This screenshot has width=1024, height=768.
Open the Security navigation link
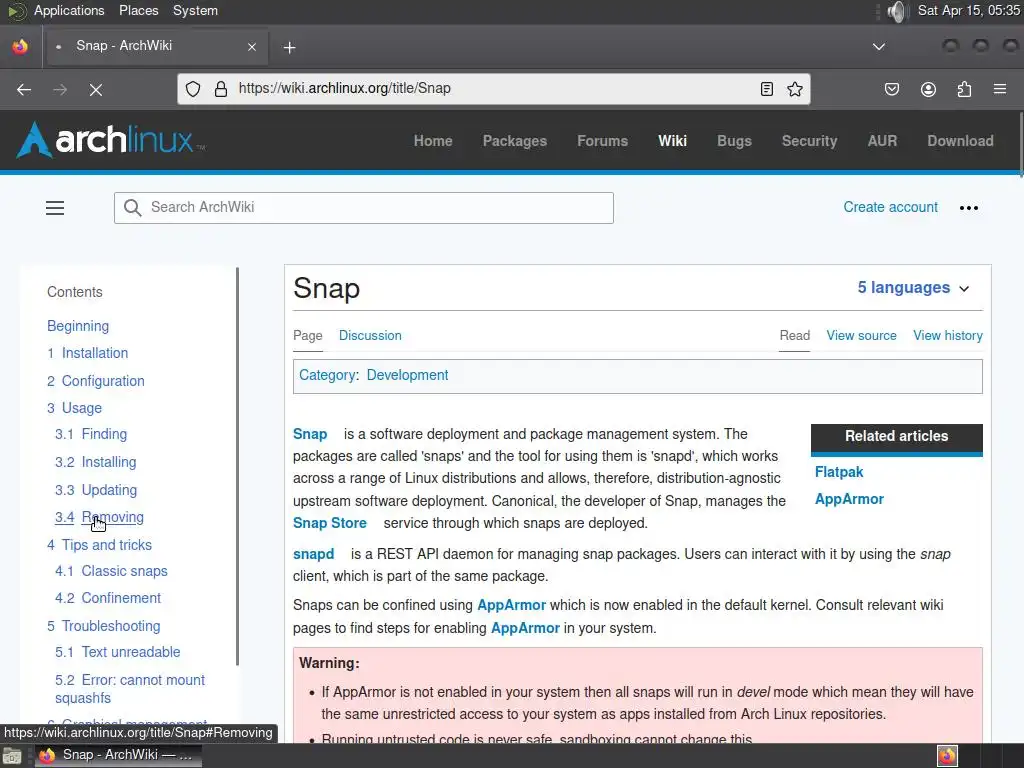coord(809,141)
